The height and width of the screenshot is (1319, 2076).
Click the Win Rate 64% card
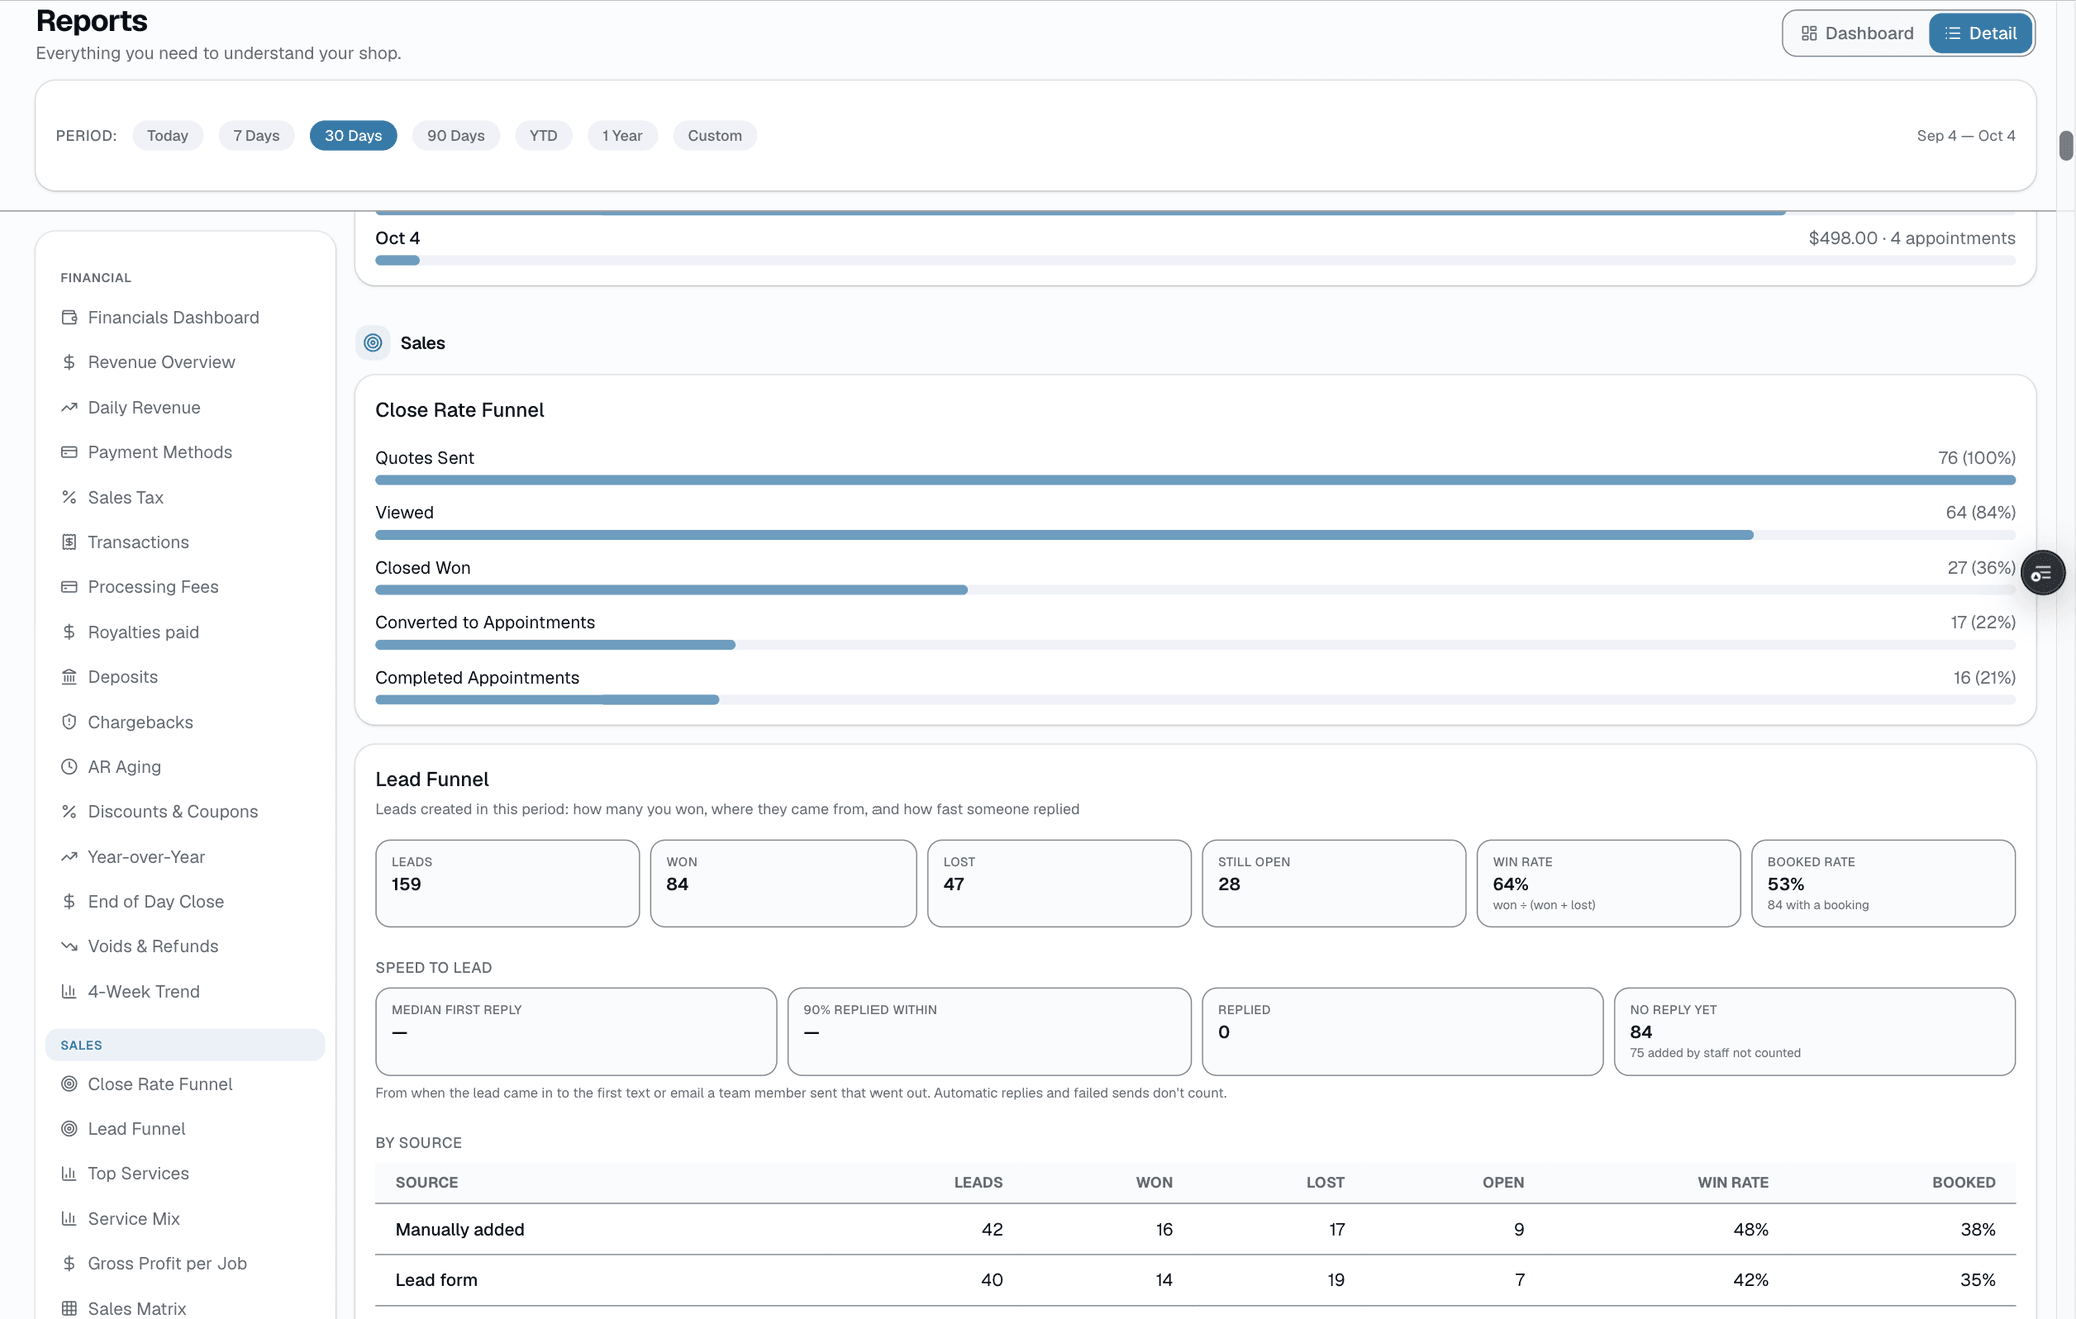point(1608,883)
